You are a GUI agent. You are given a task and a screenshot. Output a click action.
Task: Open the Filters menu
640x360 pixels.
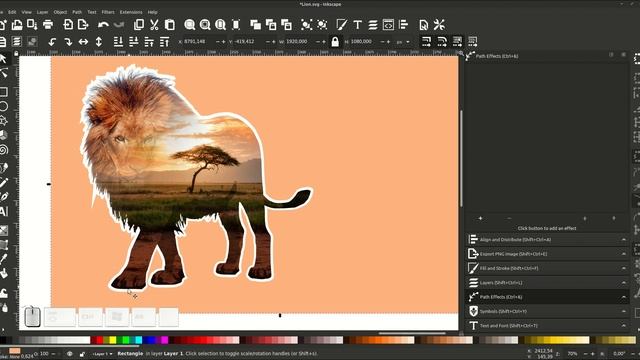(108, 12)
